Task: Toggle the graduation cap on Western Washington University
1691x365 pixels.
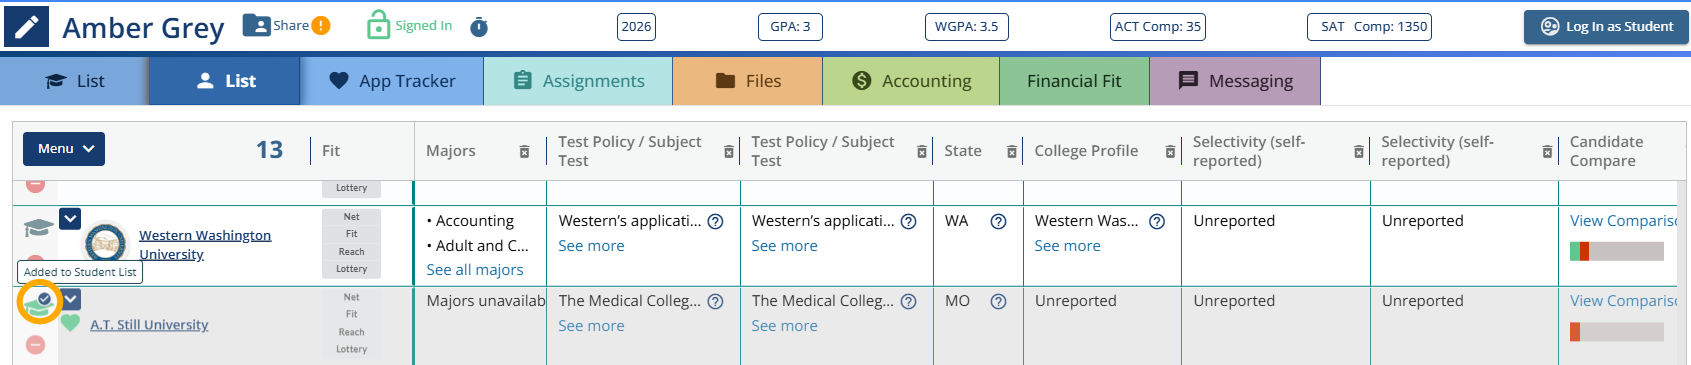Action: (38, 228)
